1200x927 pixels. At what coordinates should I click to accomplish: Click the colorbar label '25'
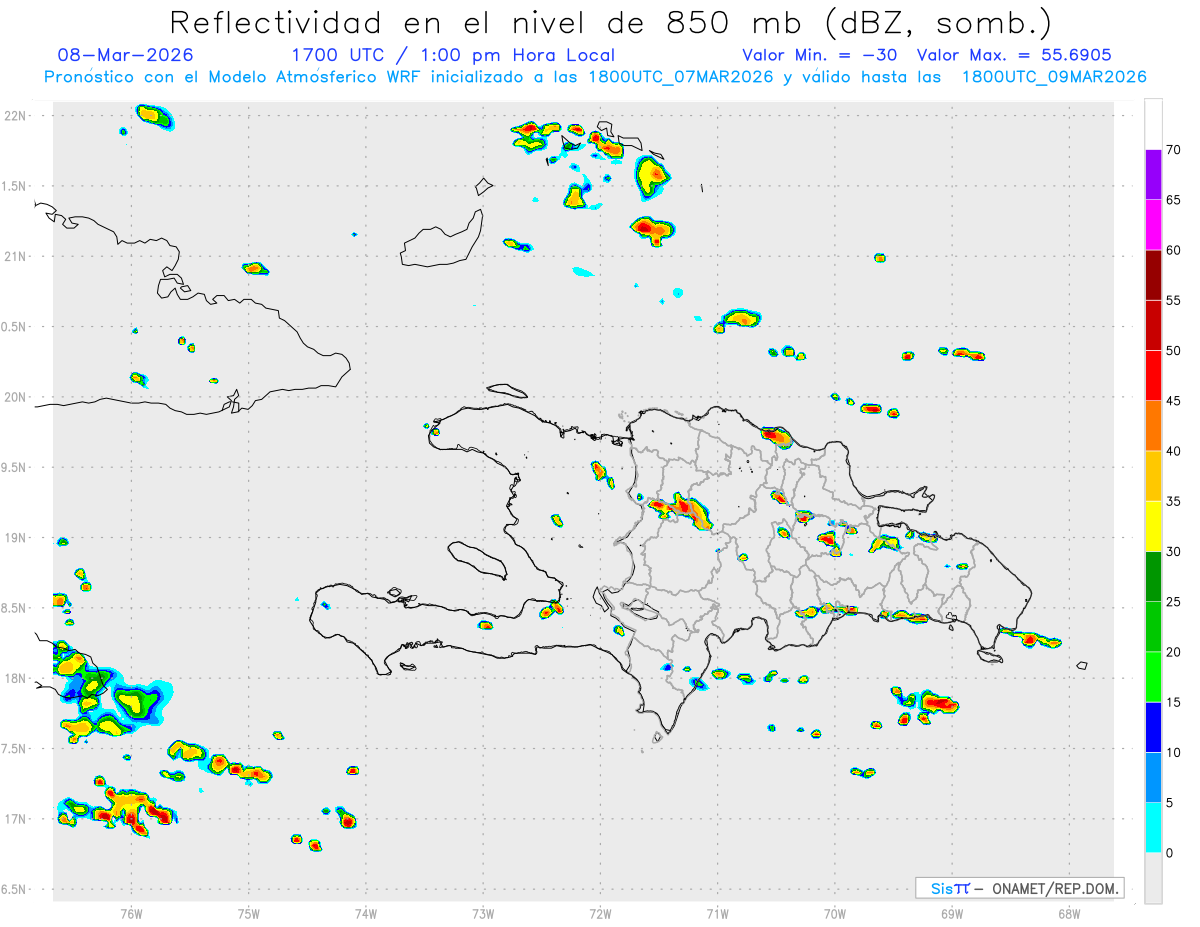click(1174, 602)
